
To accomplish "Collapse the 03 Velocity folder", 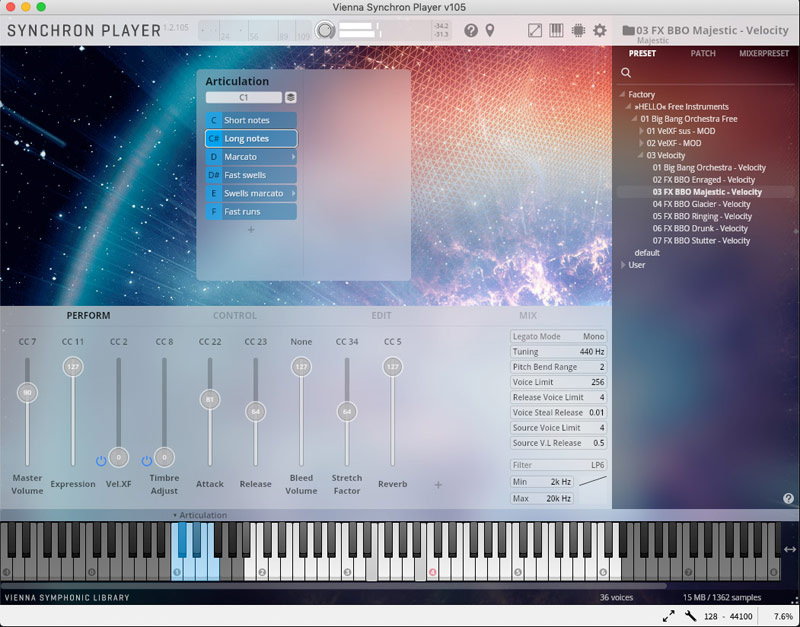I will tap(641, 155).
